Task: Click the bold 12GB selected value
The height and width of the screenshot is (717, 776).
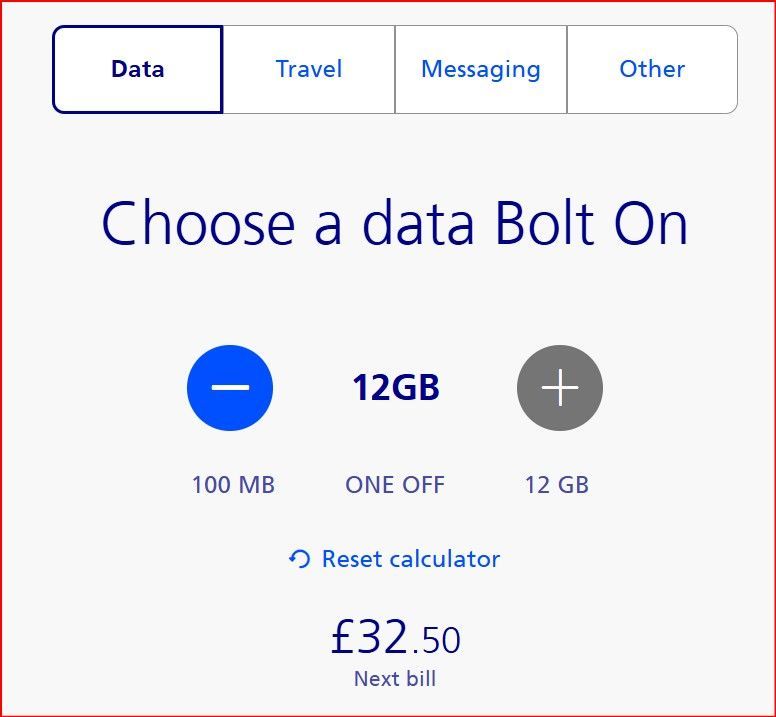Action: coord(395,387)
